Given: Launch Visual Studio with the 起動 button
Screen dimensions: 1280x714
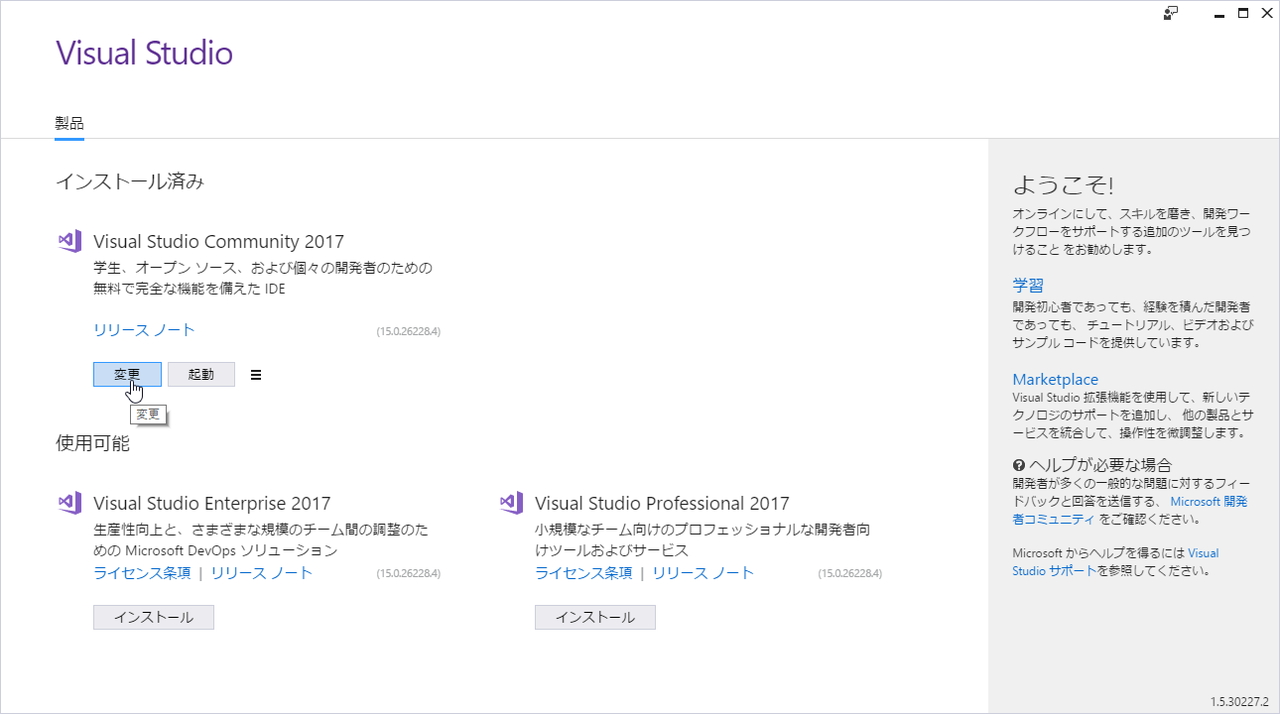Looking at the screenshot, I should pyautogui.click(x=201, y=374).
